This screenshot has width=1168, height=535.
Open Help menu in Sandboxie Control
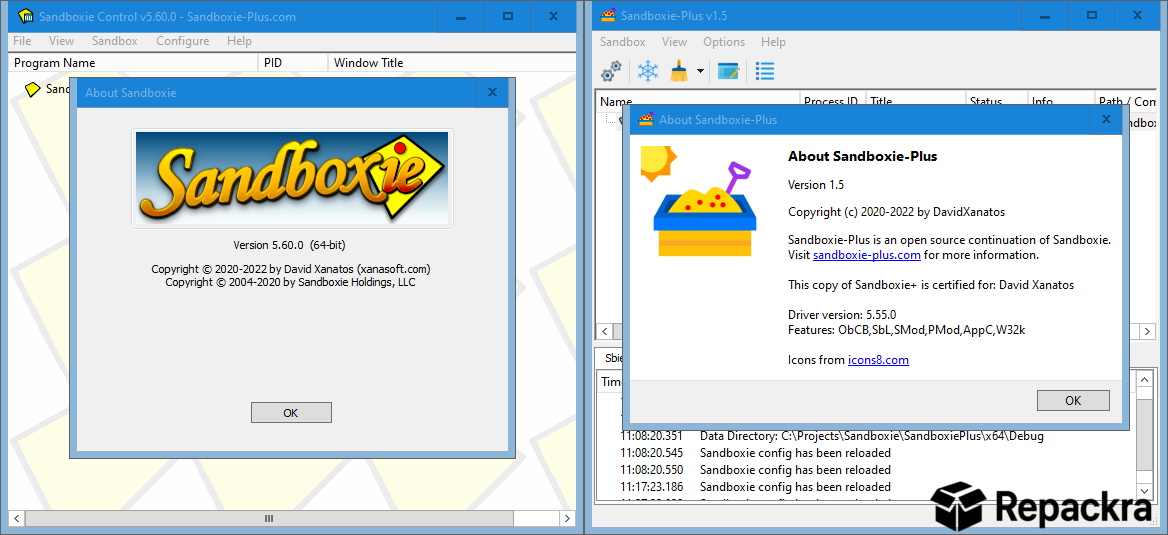(239, 41)
